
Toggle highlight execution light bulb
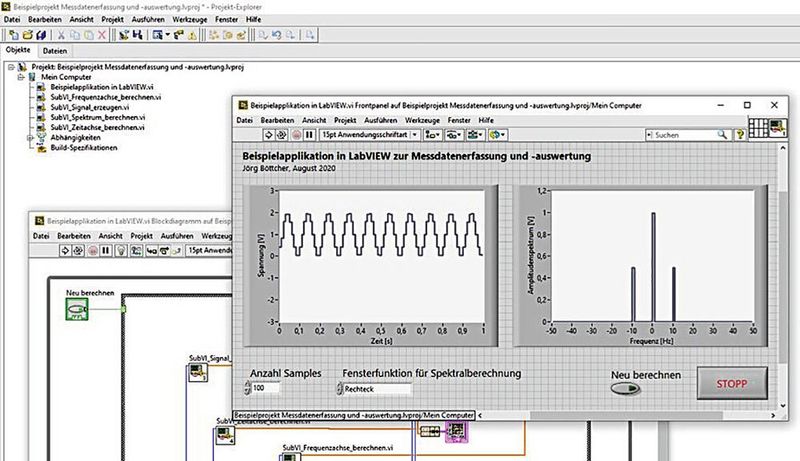[x=121, y=250]
